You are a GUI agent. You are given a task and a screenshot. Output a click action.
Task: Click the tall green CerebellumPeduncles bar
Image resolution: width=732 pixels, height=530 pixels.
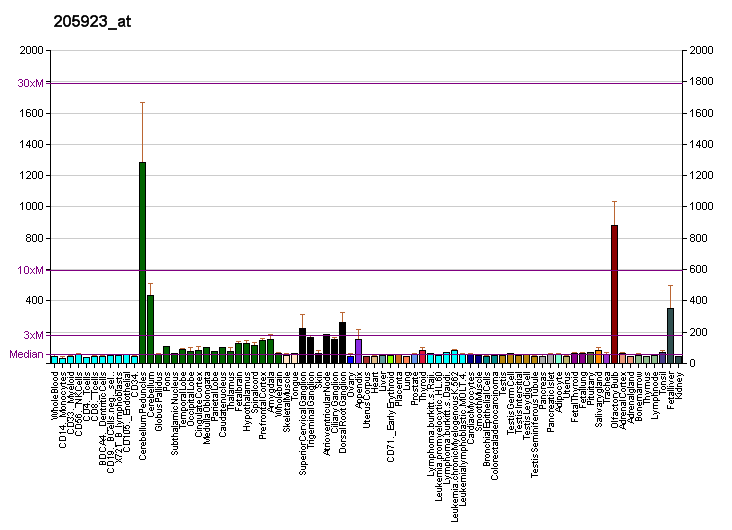(142, 262)
